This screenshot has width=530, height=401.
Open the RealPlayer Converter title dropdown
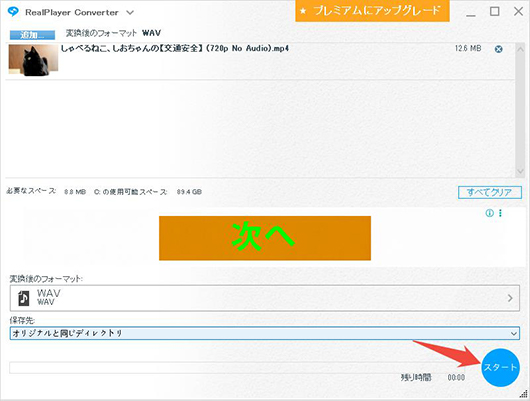click(130, 13)
